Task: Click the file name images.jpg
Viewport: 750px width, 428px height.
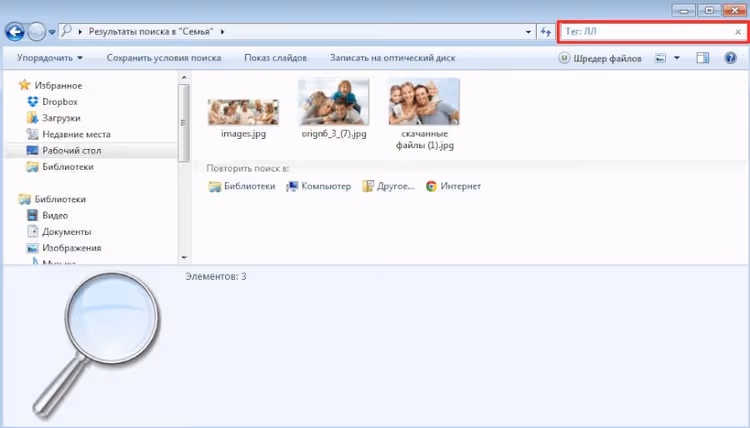Action: pyautogui.click(x=243, y=134)
